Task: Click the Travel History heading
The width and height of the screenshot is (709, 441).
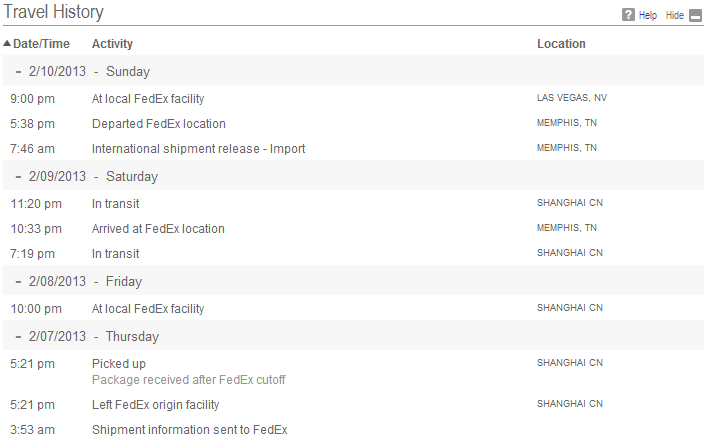Action: coord(53,12)
